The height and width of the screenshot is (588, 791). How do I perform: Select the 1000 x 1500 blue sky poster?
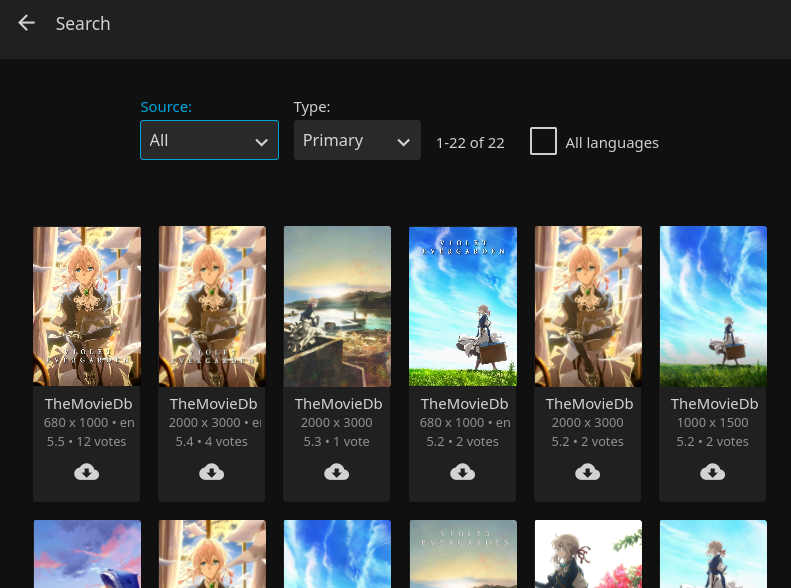click(713, 306)
